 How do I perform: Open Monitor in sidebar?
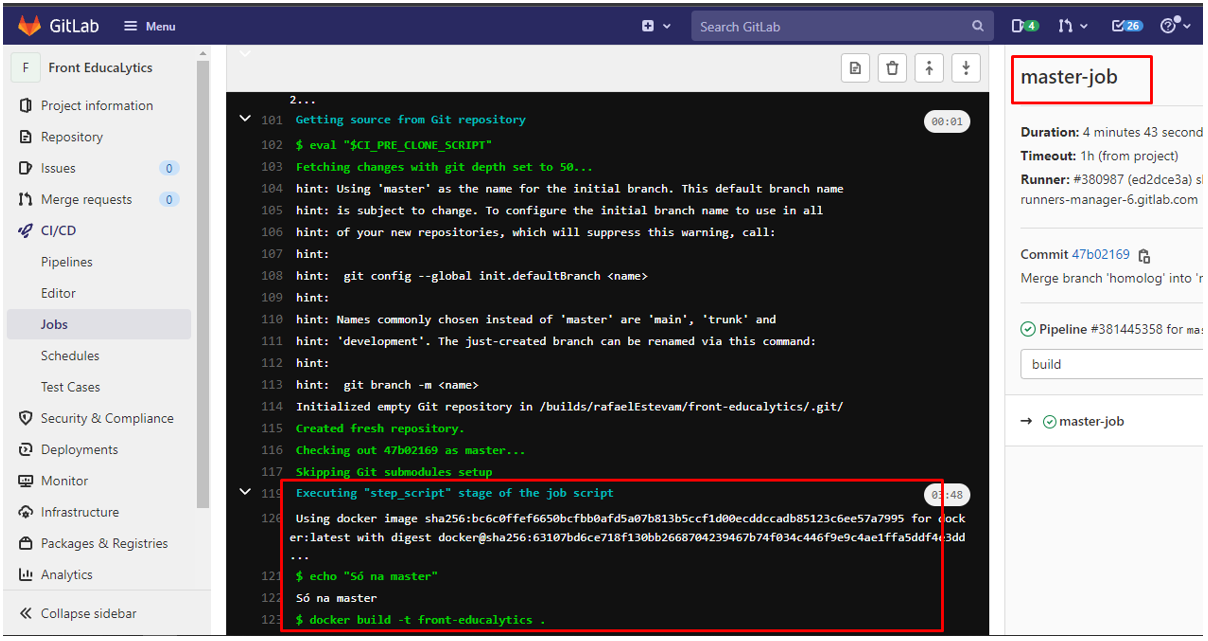coord(64,481)
